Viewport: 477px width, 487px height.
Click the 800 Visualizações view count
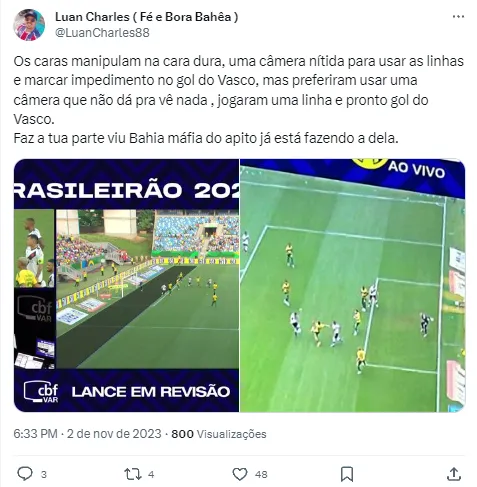[219, 434]
